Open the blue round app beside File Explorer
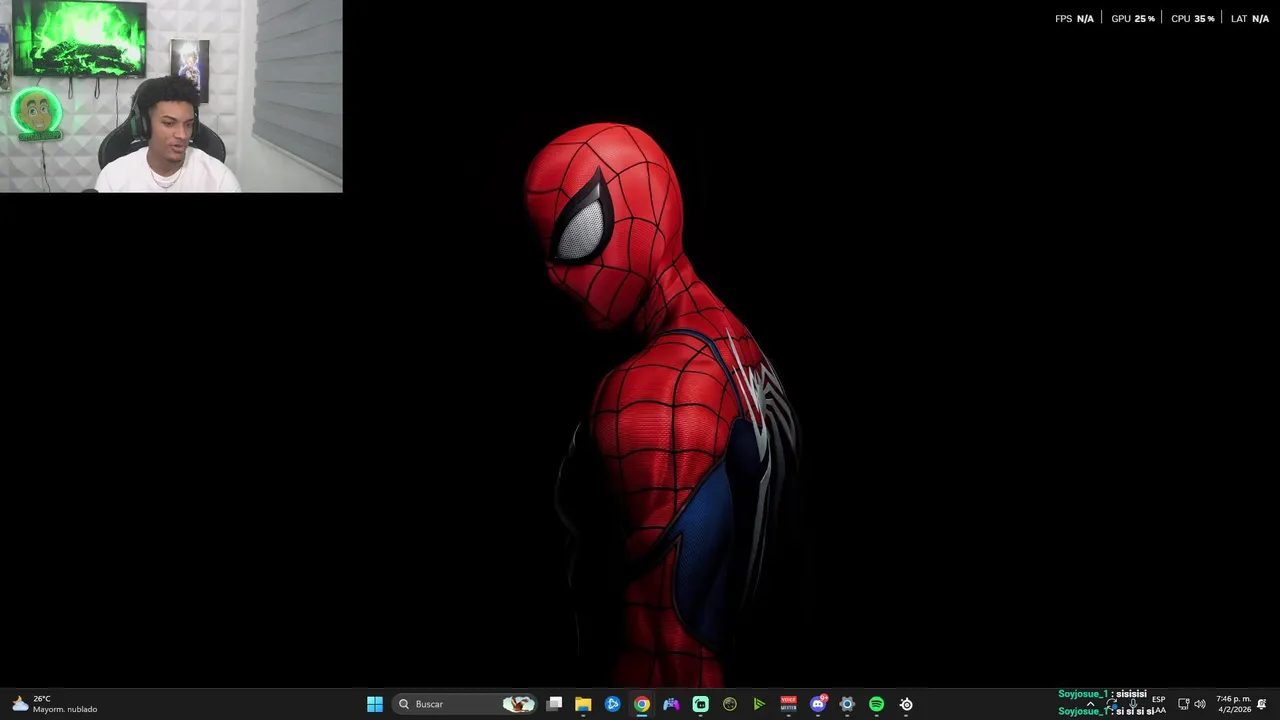The height and width of the screenshot is (720, 1280). 612,704
